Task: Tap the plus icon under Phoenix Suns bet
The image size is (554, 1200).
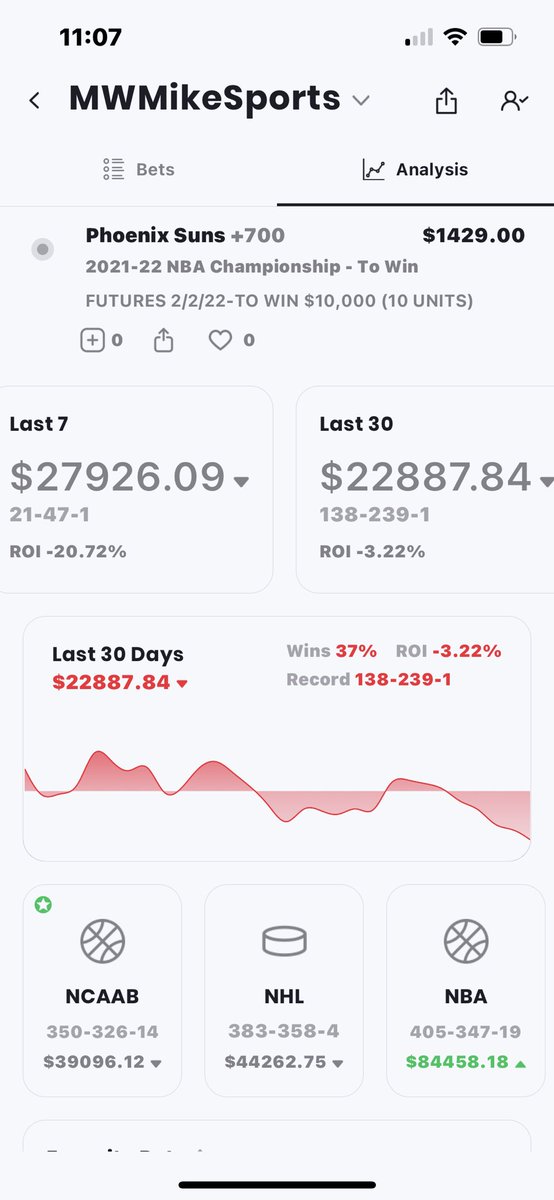Action: (92, 340)
